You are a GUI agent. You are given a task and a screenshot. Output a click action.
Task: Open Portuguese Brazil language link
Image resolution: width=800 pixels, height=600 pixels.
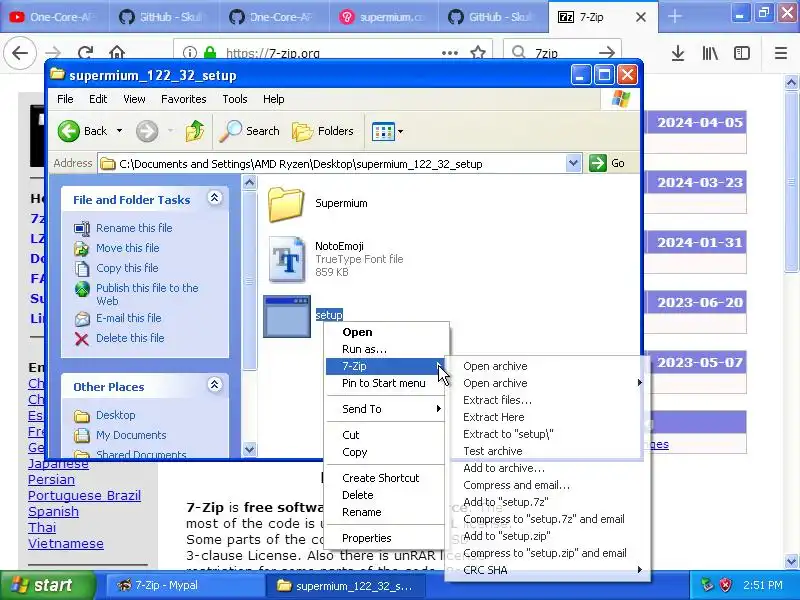point(84,495)
